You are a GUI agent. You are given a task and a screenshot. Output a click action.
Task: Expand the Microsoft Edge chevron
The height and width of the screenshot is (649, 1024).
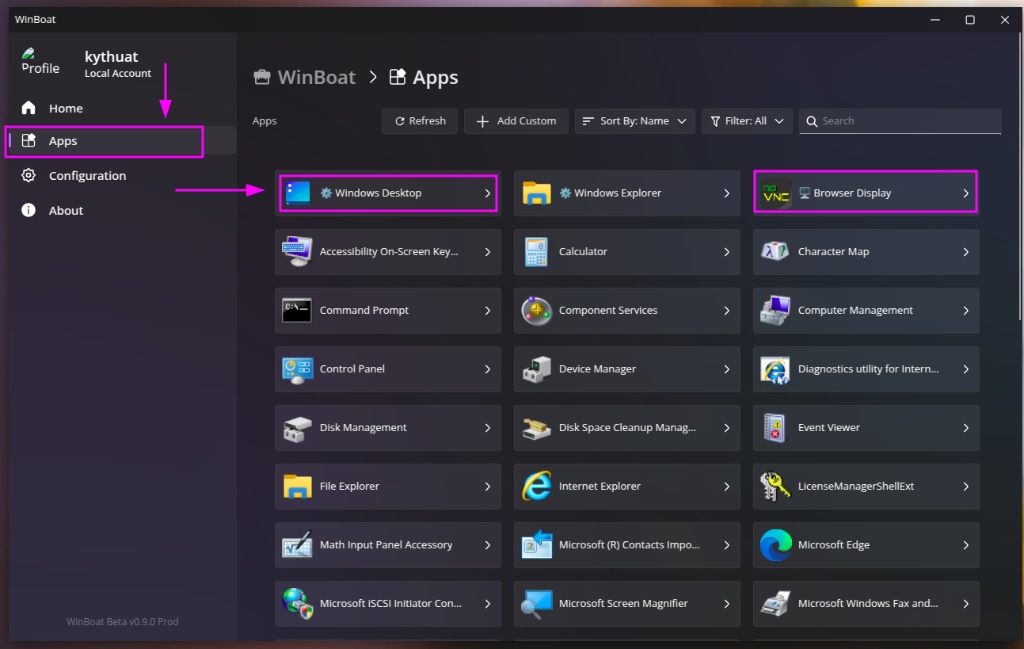click(x=965, y=545)
